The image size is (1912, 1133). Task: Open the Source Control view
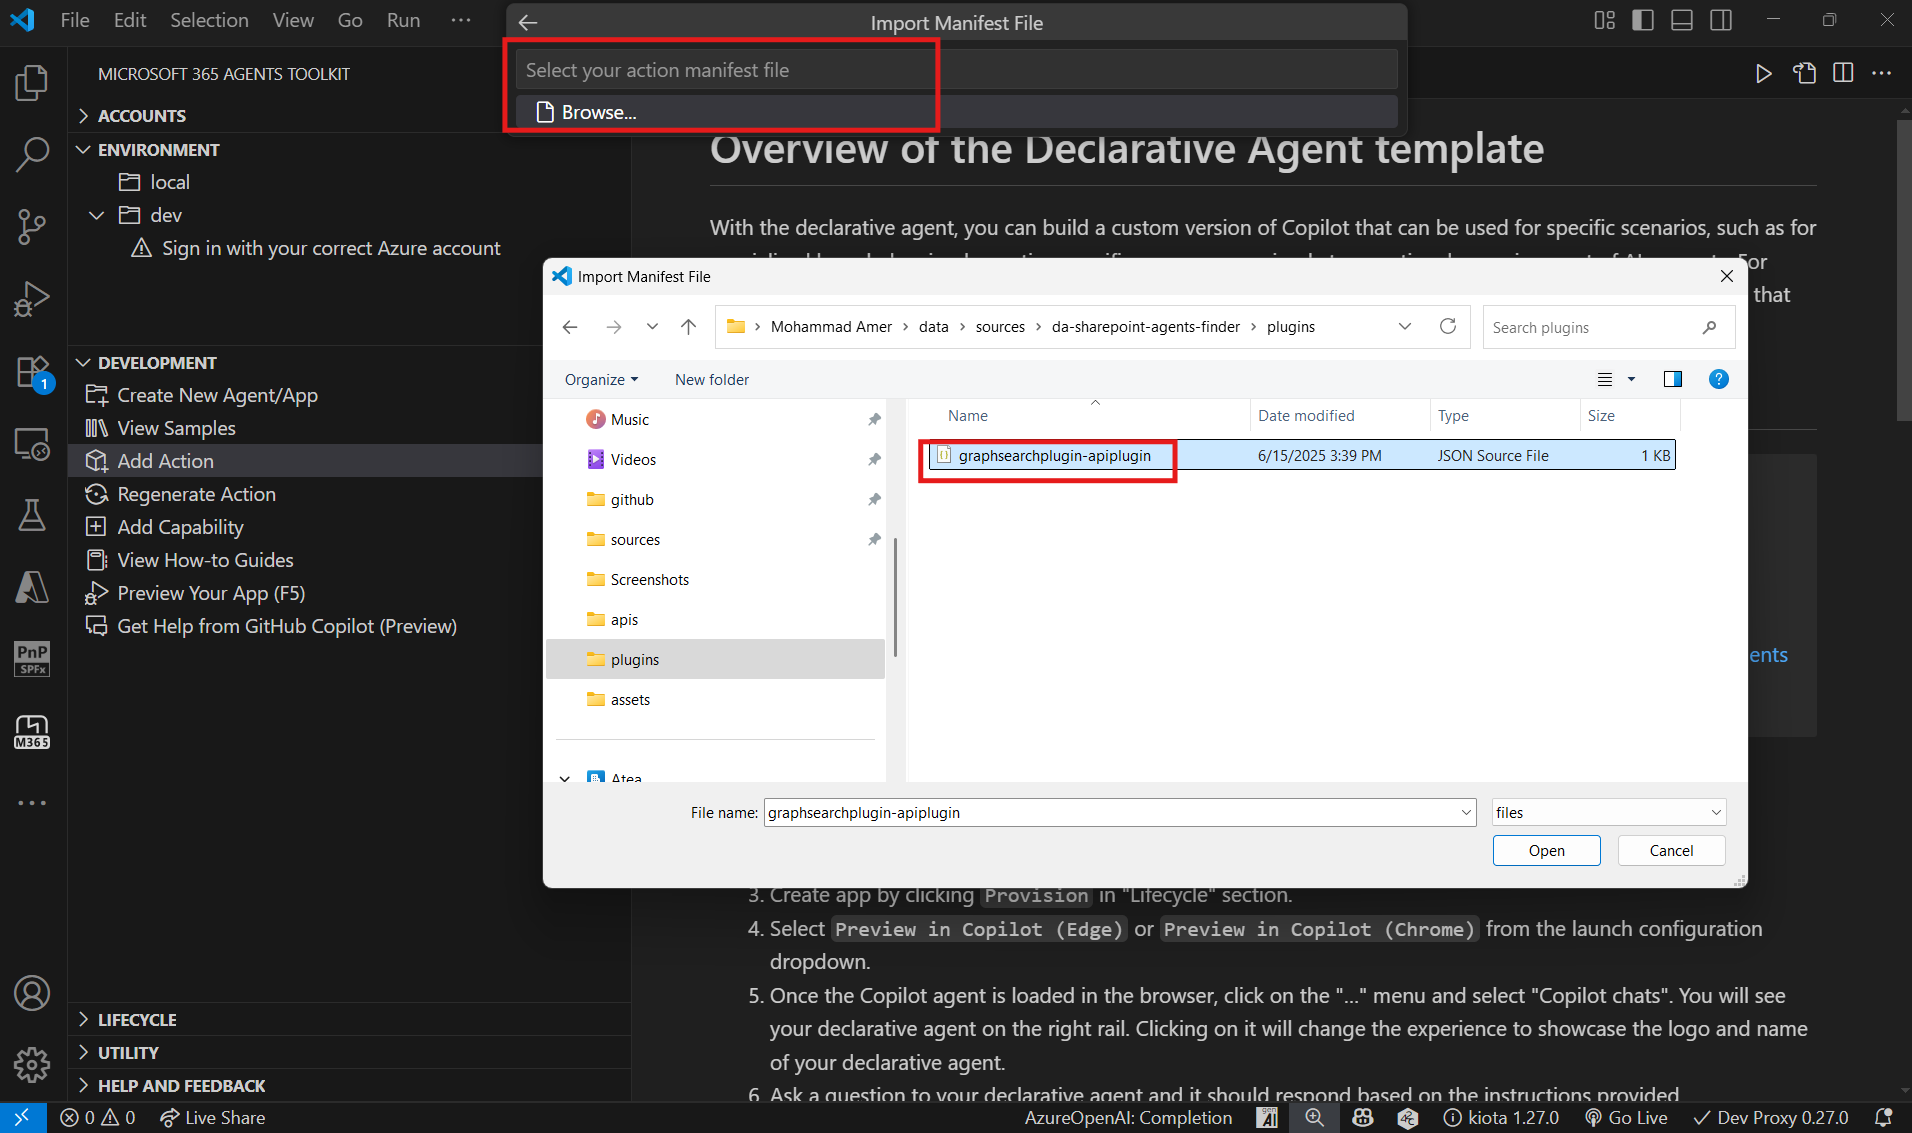click(32, 227)
